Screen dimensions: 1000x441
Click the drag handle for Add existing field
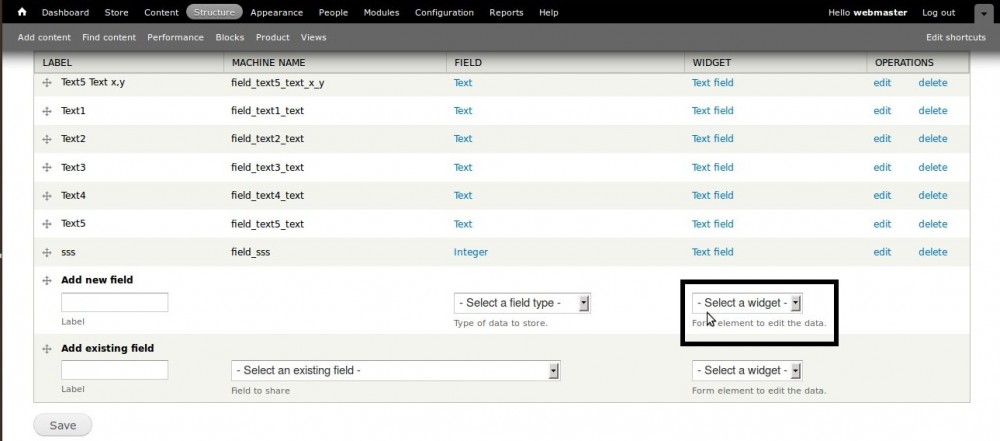click(47, 349)
